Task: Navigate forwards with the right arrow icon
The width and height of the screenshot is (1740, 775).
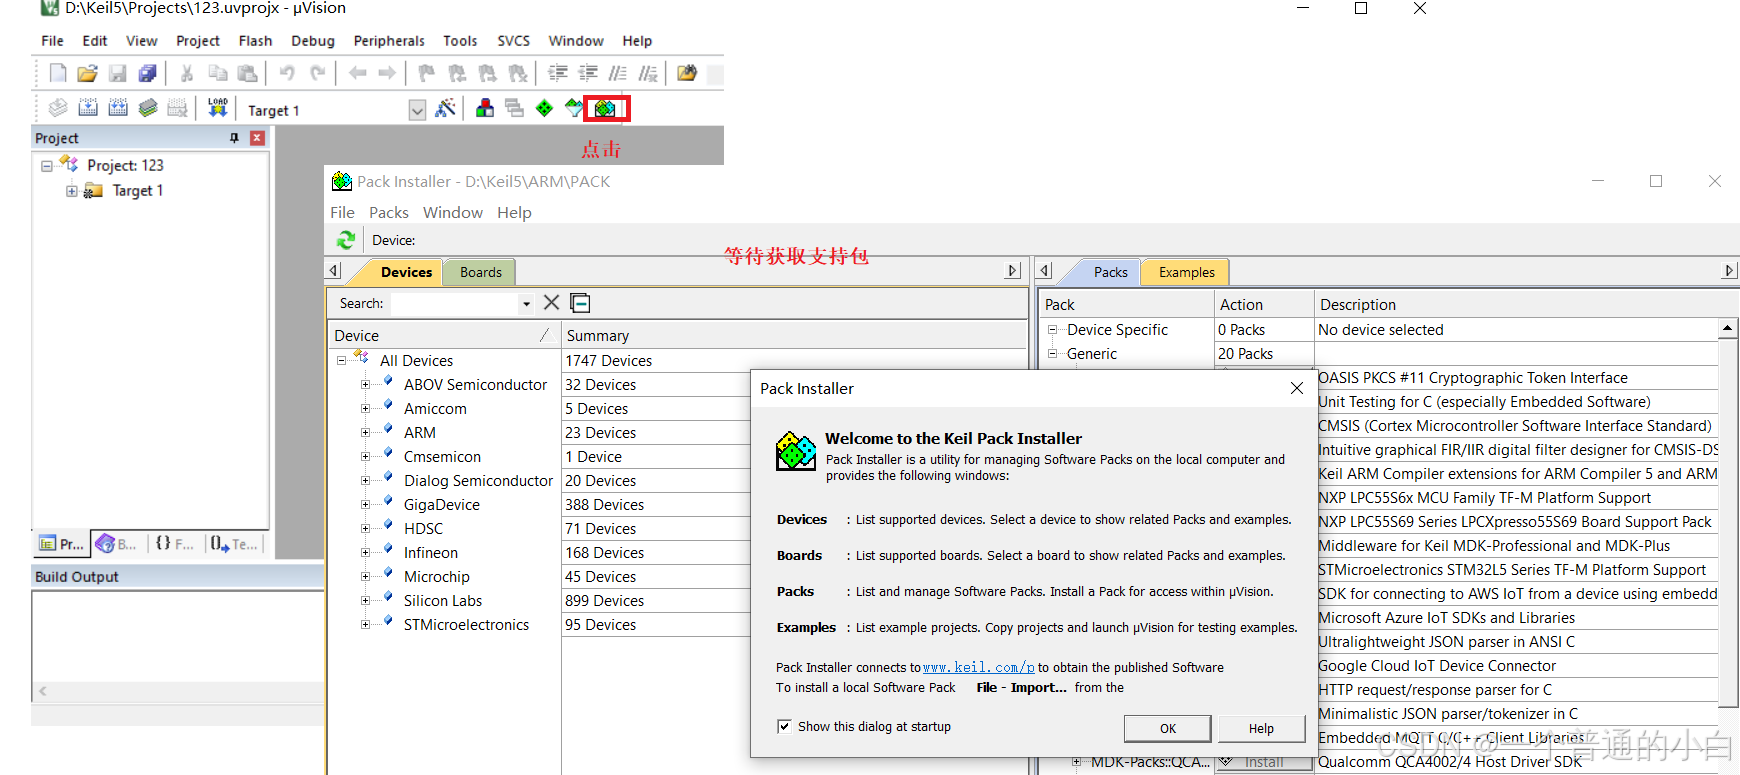Action: click(387, 73)
